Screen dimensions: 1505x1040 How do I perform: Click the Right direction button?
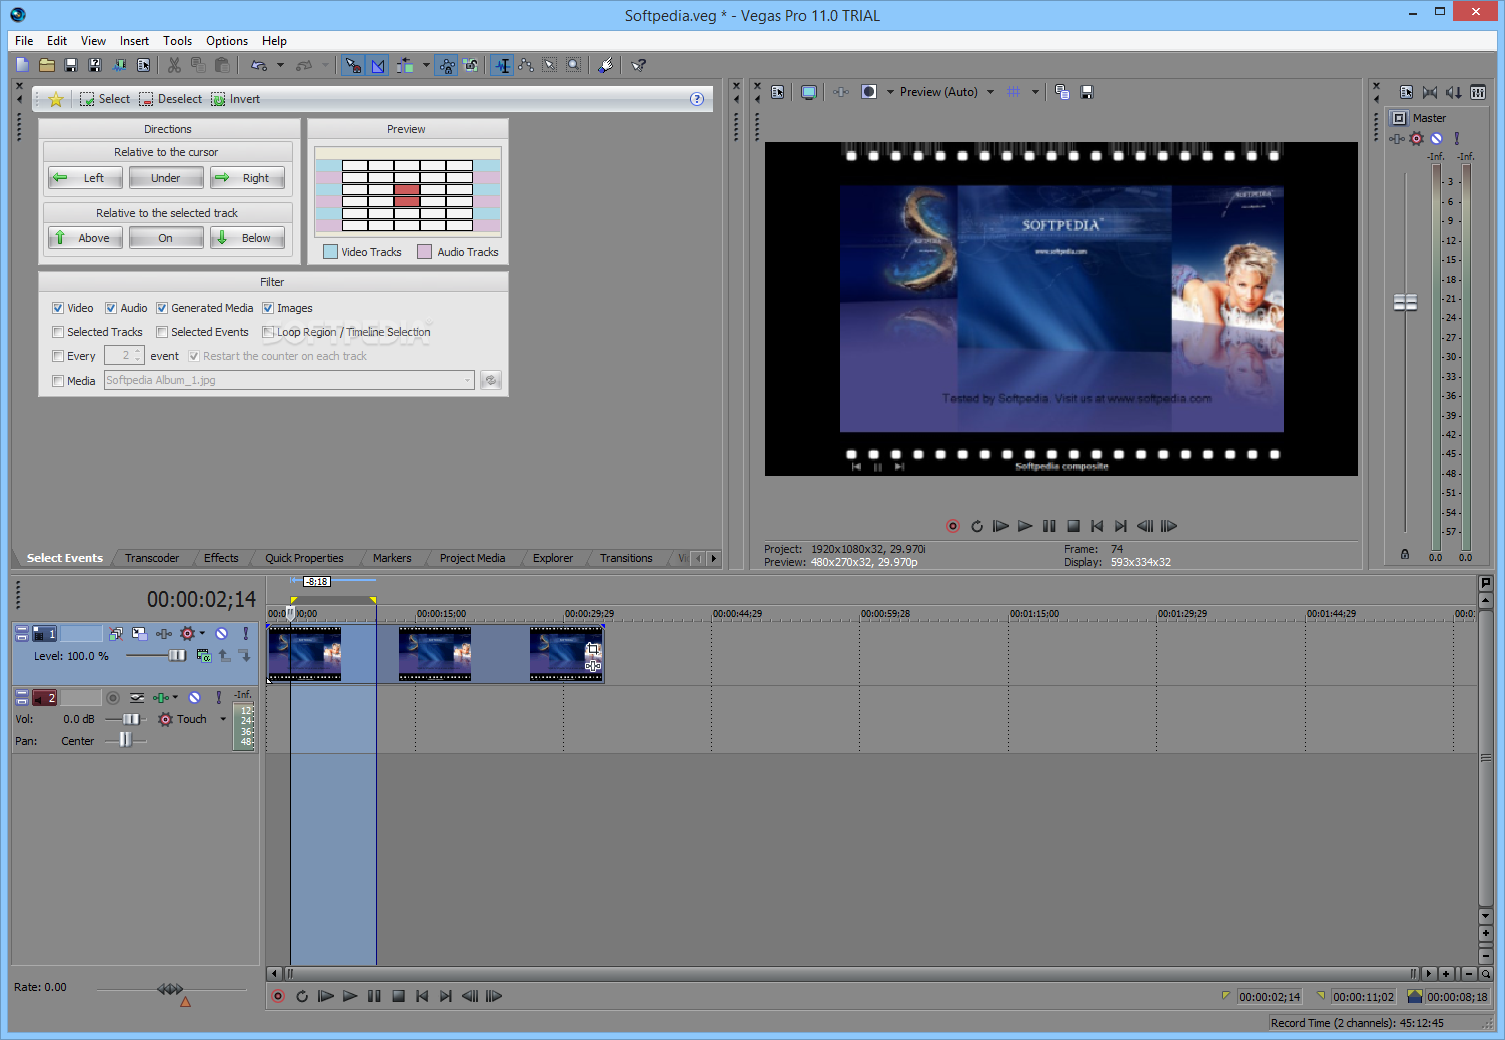point(247,178)
